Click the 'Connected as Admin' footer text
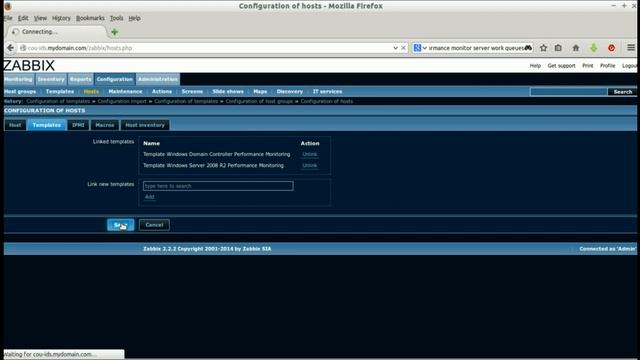 point(607,249)
